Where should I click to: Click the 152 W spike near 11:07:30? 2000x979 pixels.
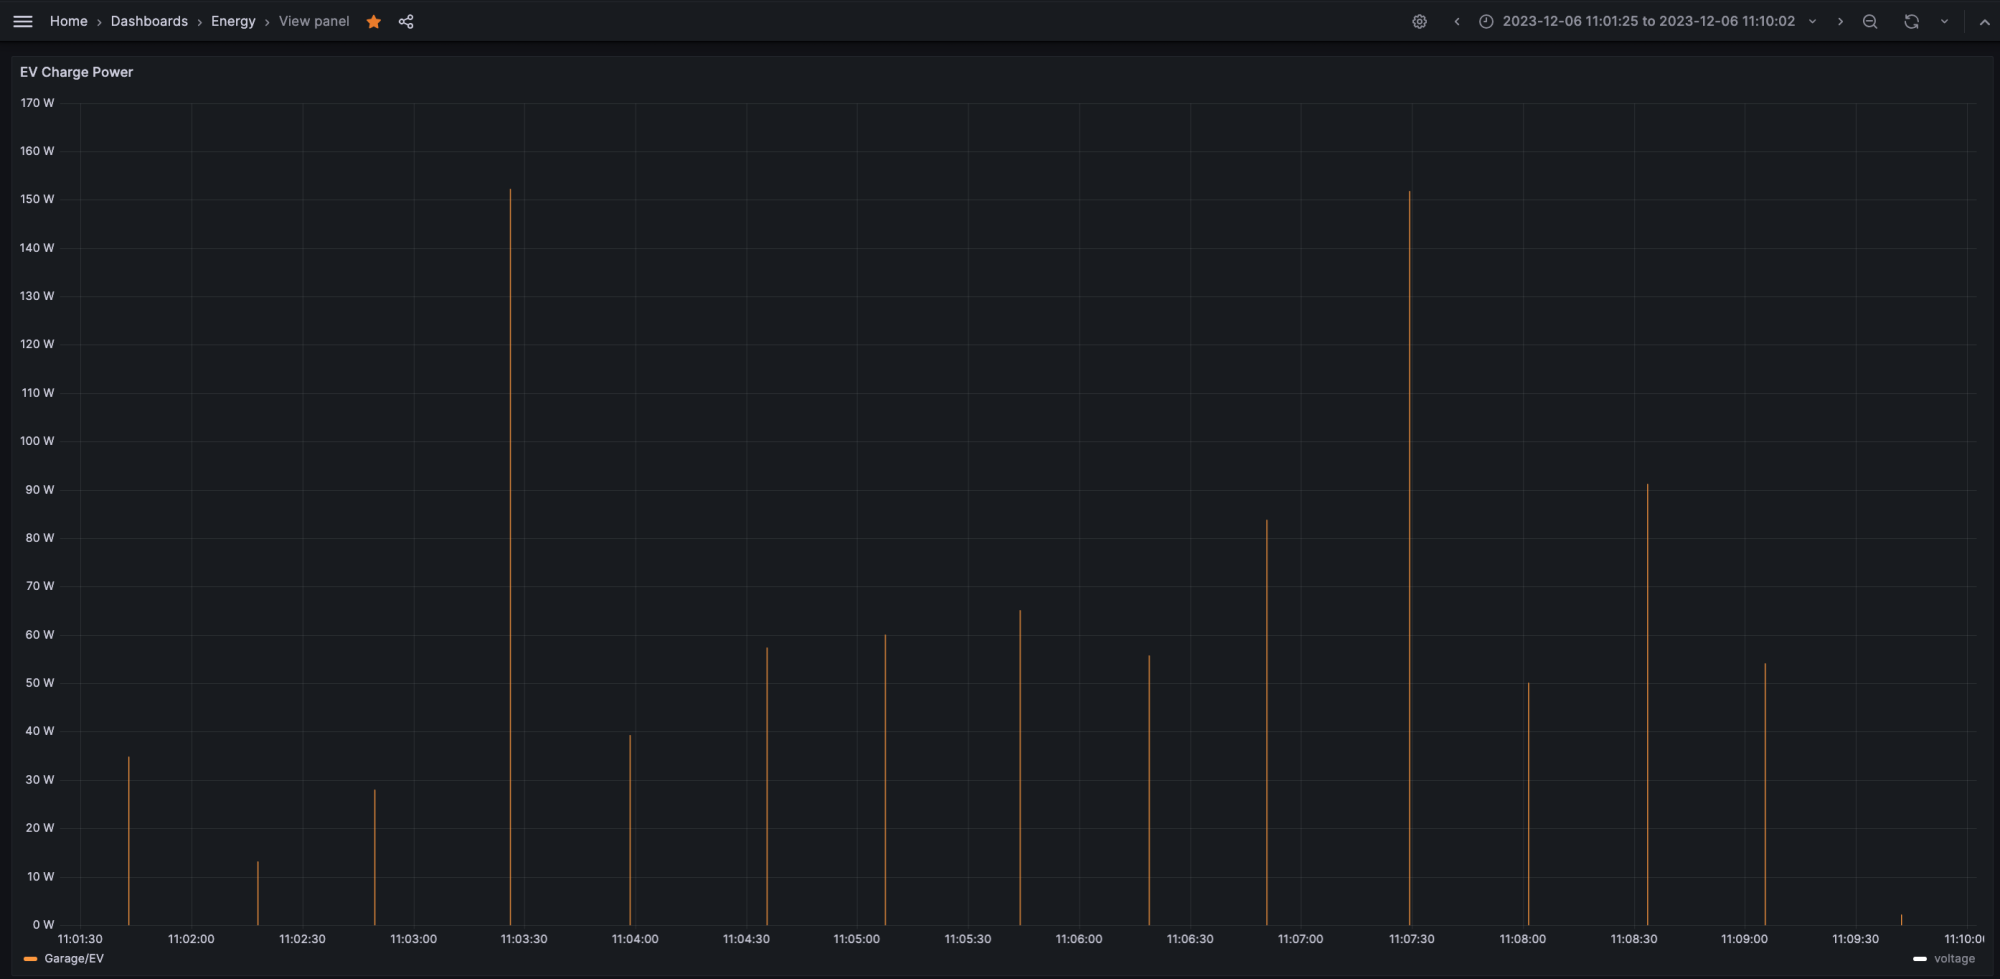(1410, 557)
